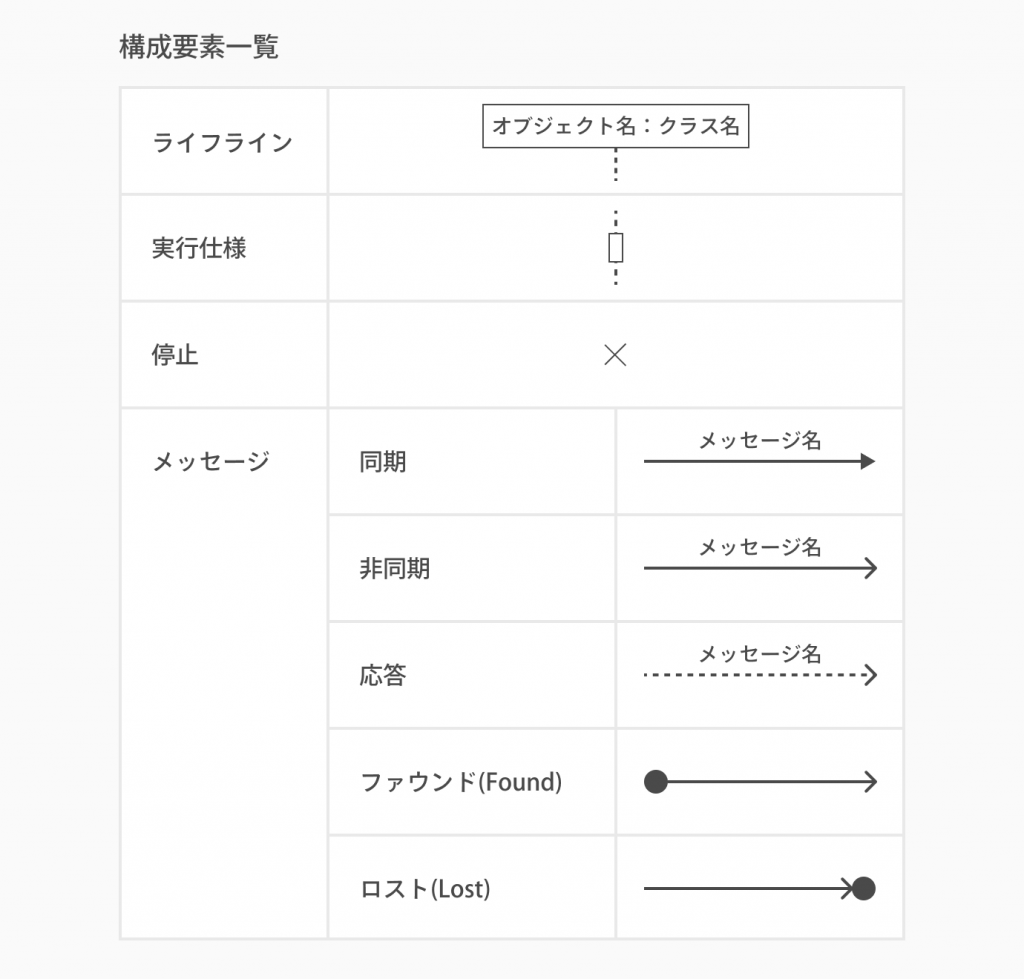Click the 非同期 message type label
The height and width of the screenshot is (979, 1024).
pyautogui.click(x=394, y=569)
